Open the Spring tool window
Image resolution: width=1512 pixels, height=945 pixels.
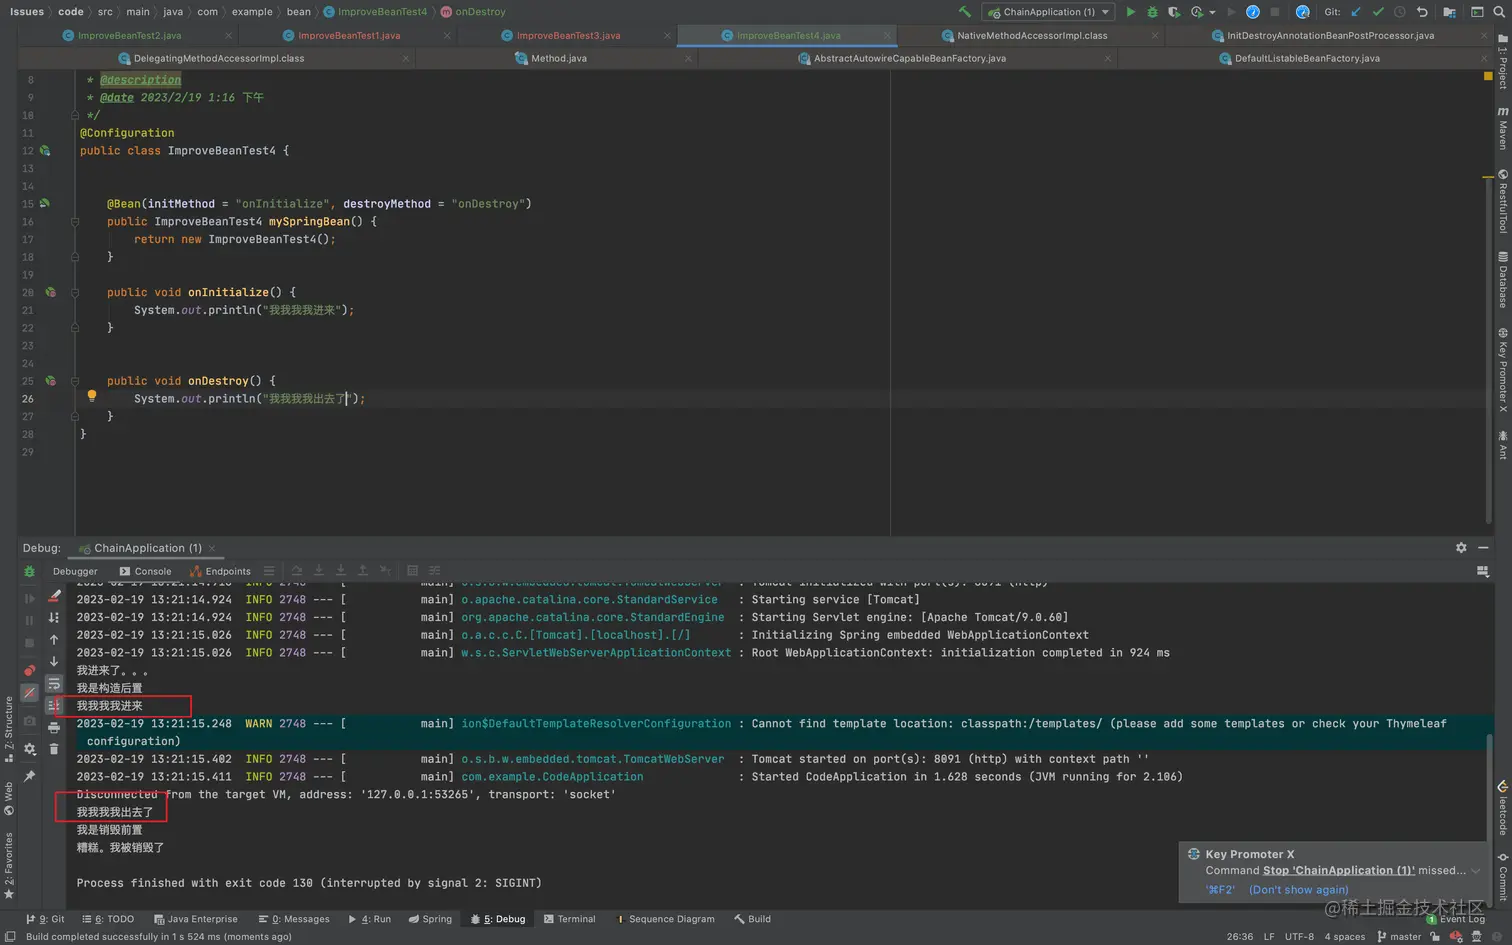[430, 919]
